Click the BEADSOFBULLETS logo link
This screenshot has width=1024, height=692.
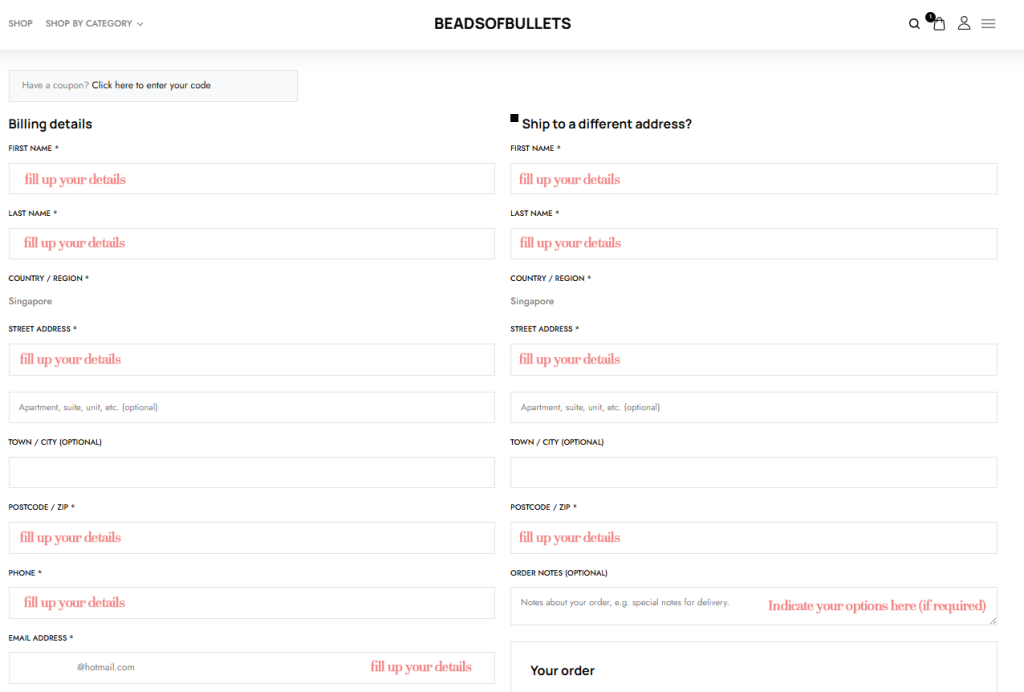(502, 24)
